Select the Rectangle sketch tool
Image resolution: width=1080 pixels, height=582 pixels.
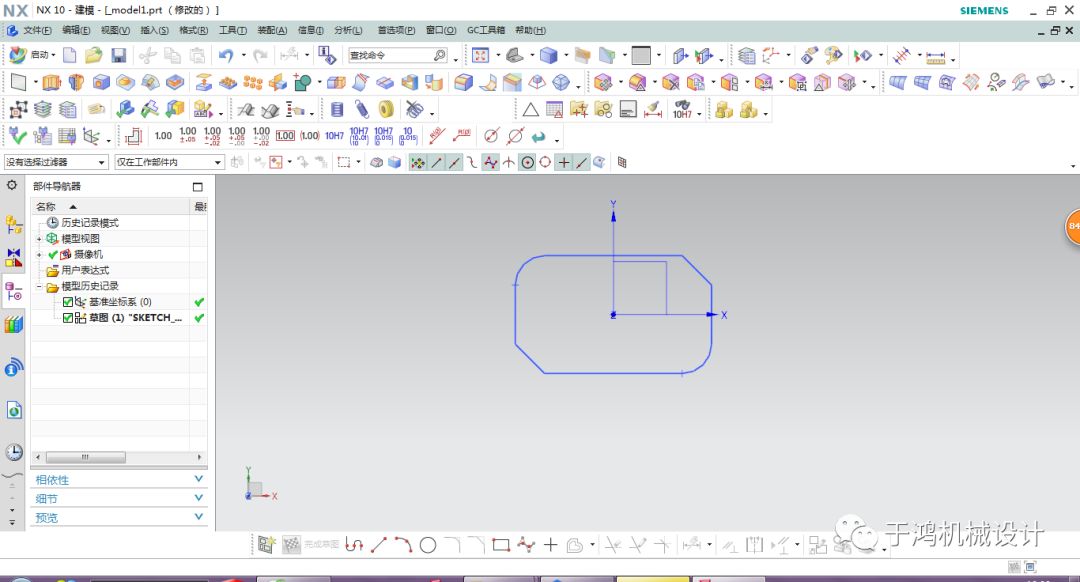point(501,545)
